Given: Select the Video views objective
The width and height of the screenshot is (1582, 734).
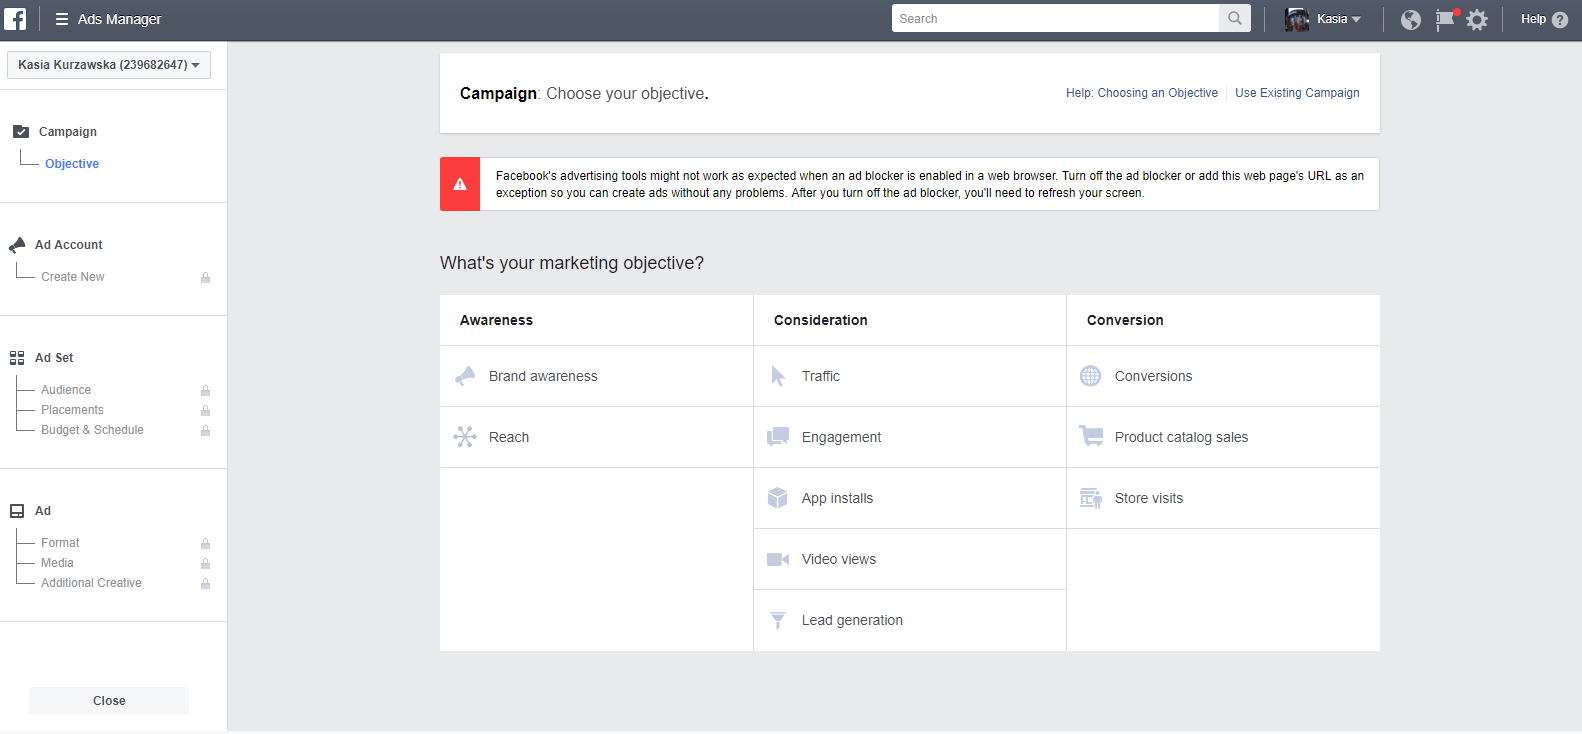Looking at the screenshot, I should (910, 559).
